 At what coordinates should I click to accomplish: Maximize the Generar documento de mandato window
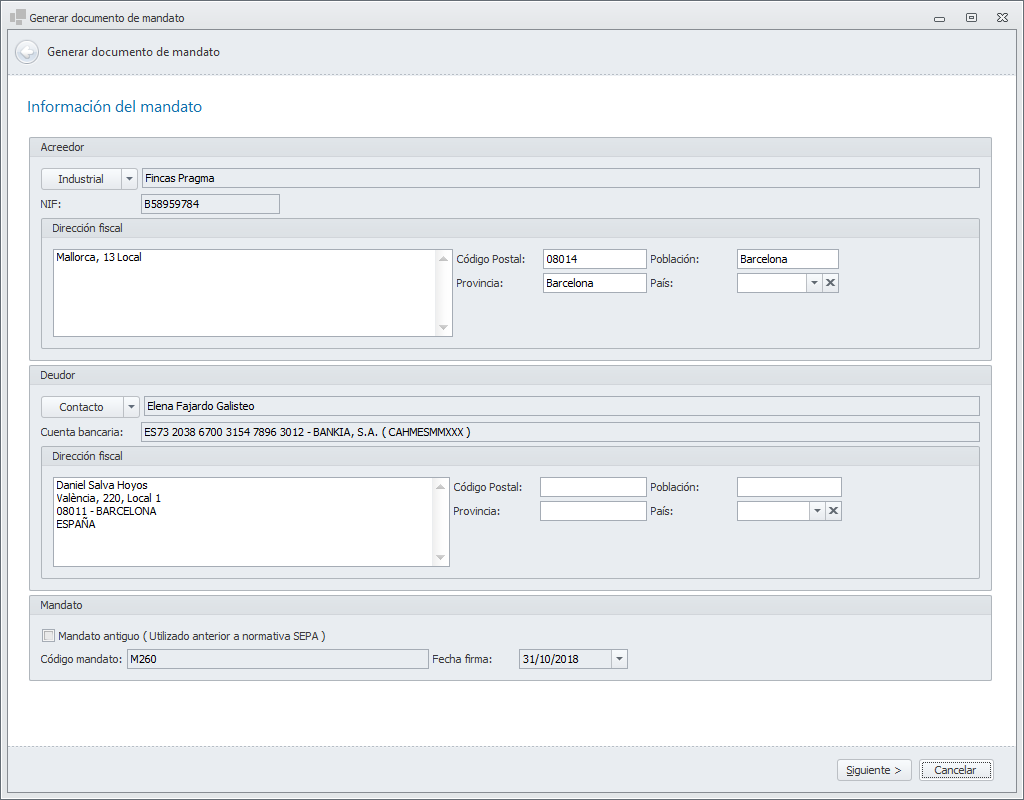971,17
